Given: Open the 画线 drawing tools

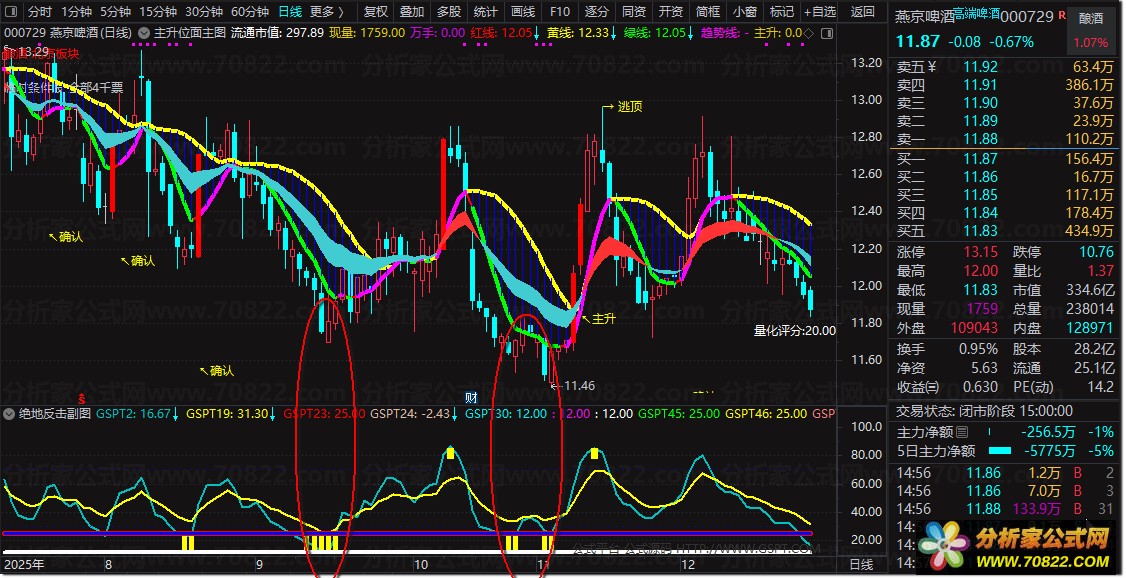Looking at the screenshot, I should click(523, 11).
